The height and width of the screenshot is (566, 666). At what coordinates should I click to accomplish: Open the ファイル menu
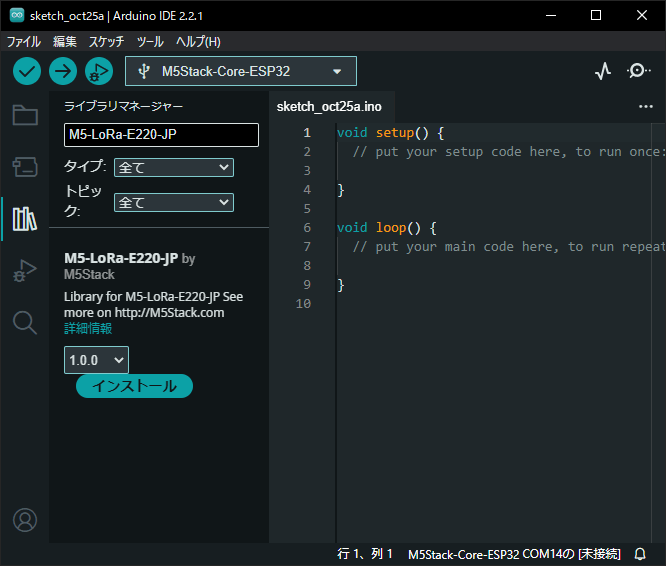(24, 42)
